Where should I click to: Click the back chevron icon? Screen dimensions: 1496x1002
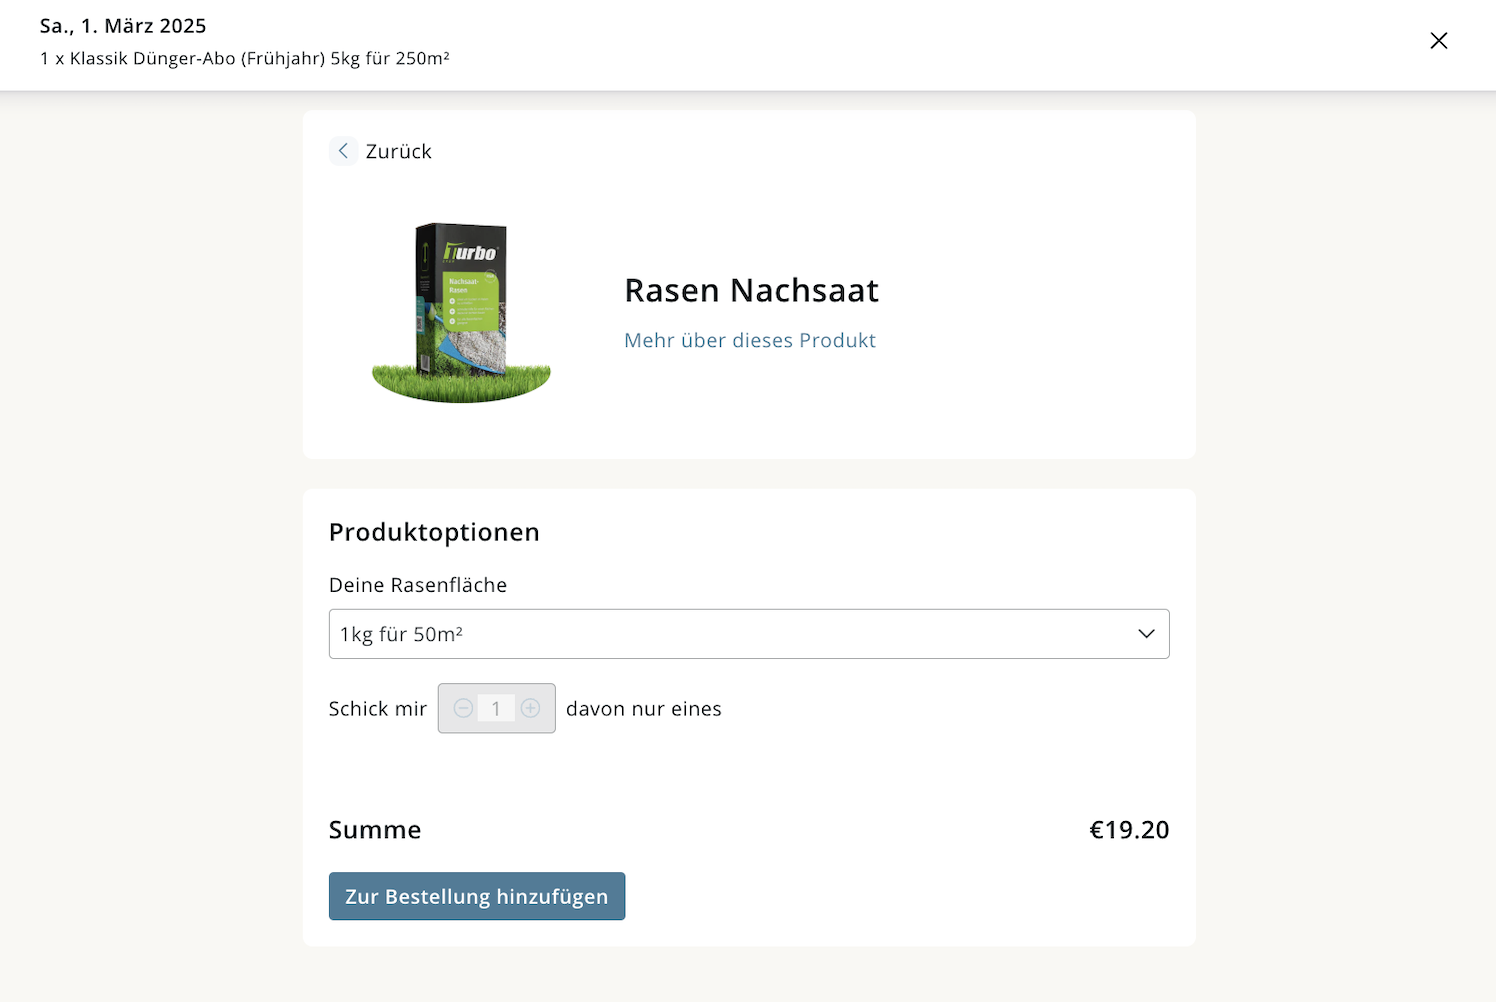click(x=343, y=151)
